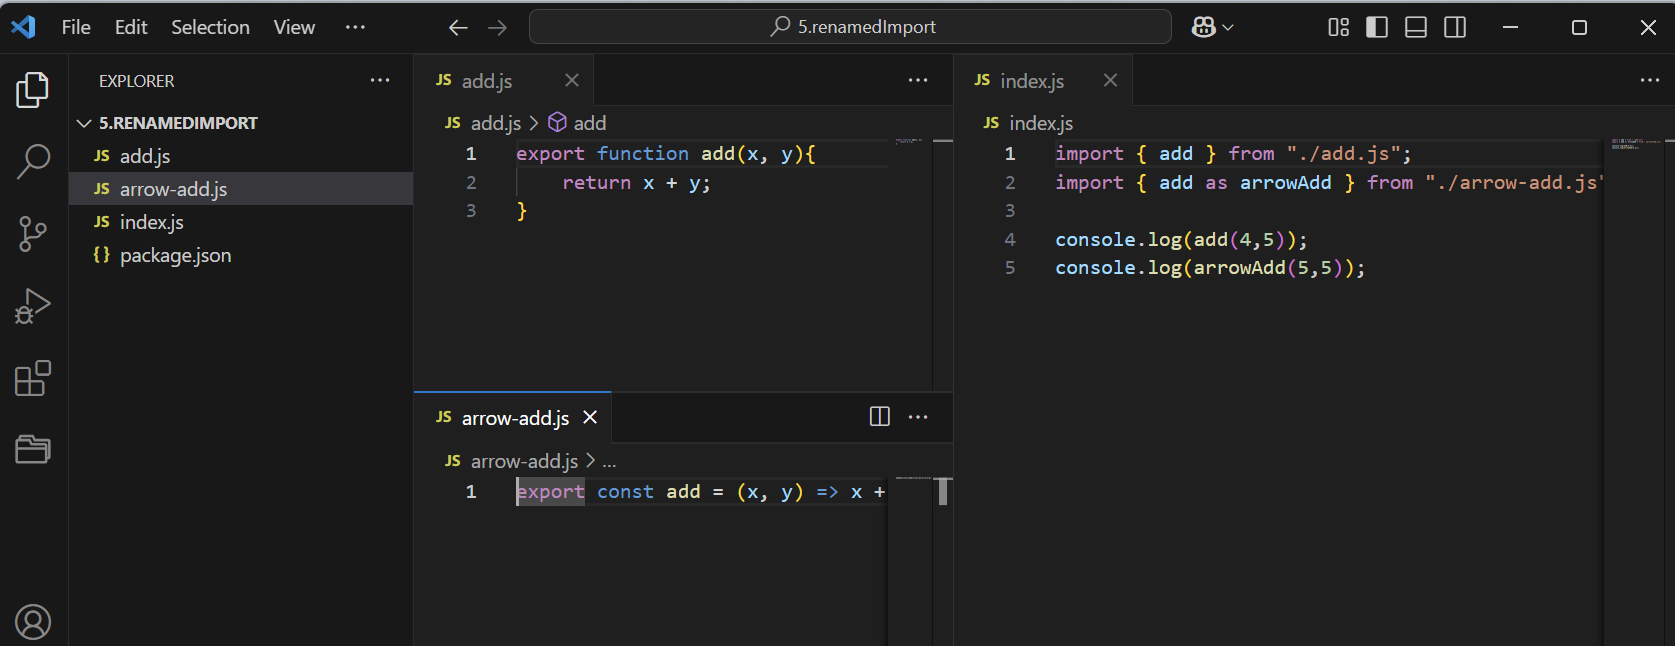Open the View menu
The height and width of the screenshot is (646, 1675).
[x=294, y=27]
